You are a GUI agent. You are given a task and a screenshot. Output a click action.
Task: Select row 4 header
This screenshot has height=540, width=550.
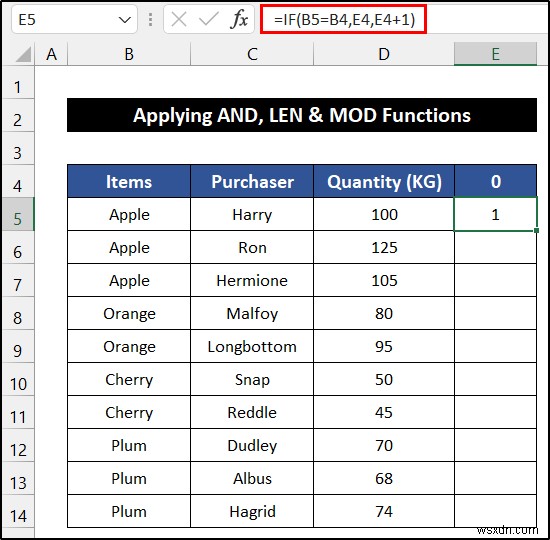[x=18, y=182]
